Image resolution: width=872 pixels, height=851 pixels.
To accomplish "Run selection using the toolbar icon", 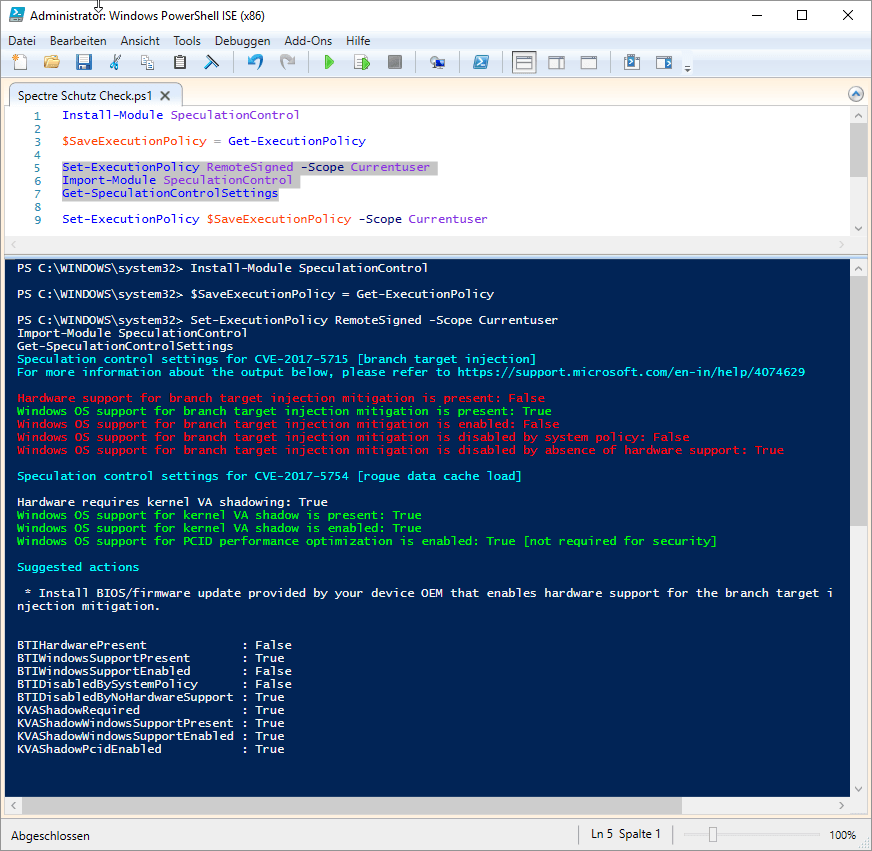I will [361, 63].
